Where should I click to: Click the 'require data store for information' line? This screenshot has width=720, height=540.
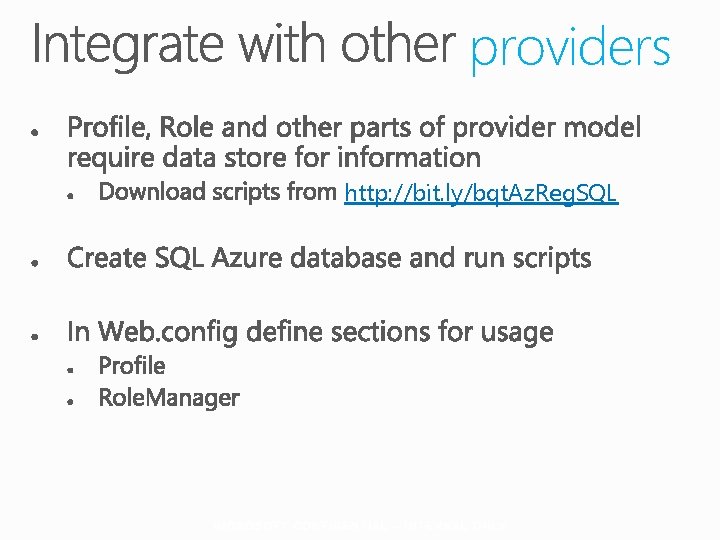click(x=274, y=157)
